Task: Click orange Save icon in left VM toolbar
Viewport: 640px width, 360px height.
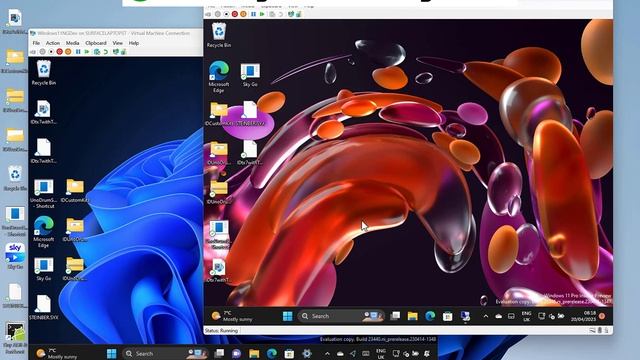Action: [68, 52]
